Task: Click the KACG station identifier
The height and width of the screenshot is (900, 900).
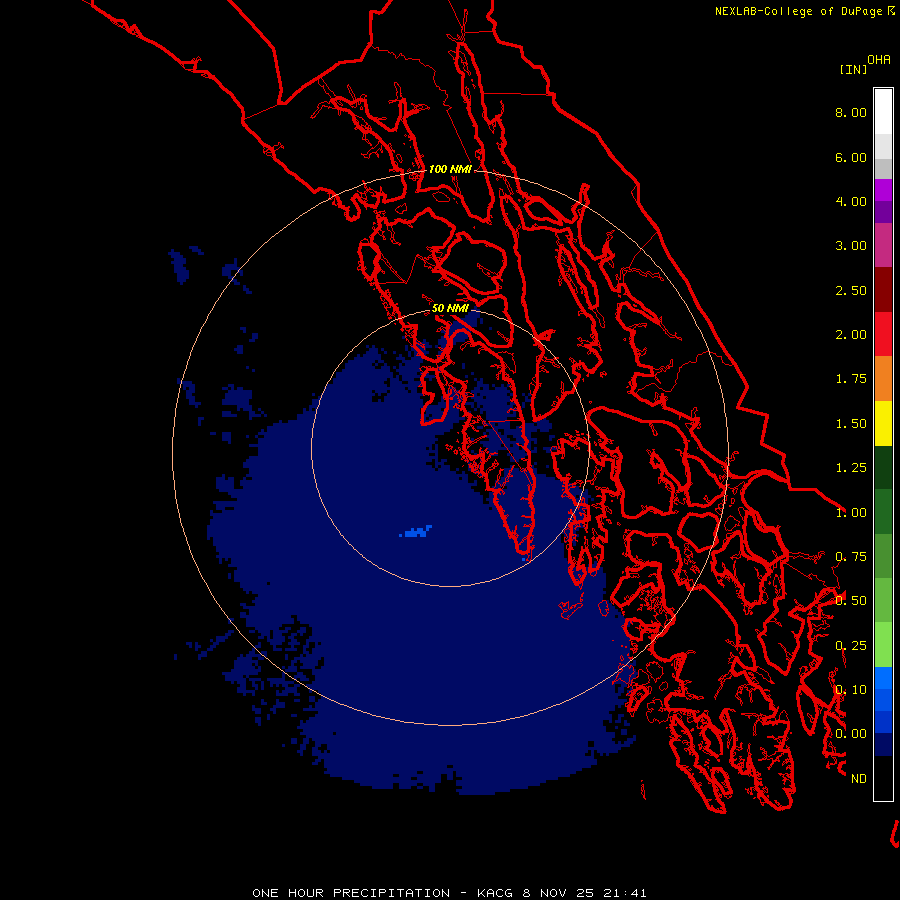Action: tap(495, 893)
